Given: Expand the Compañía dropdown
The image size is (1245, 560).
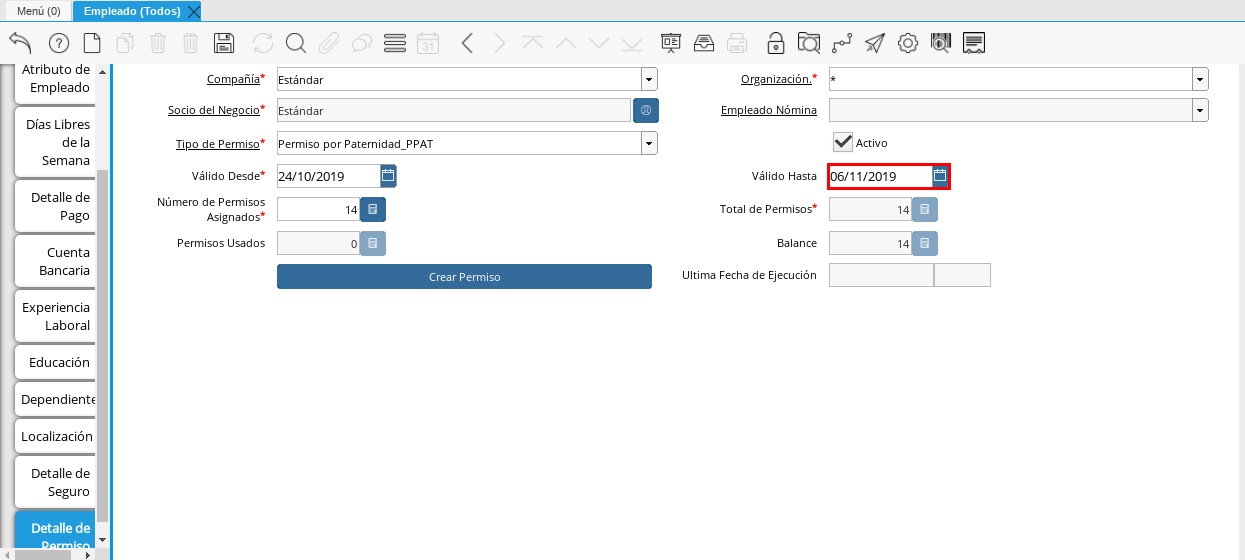Looking at the screenshot, I should [x=649, y=79].
